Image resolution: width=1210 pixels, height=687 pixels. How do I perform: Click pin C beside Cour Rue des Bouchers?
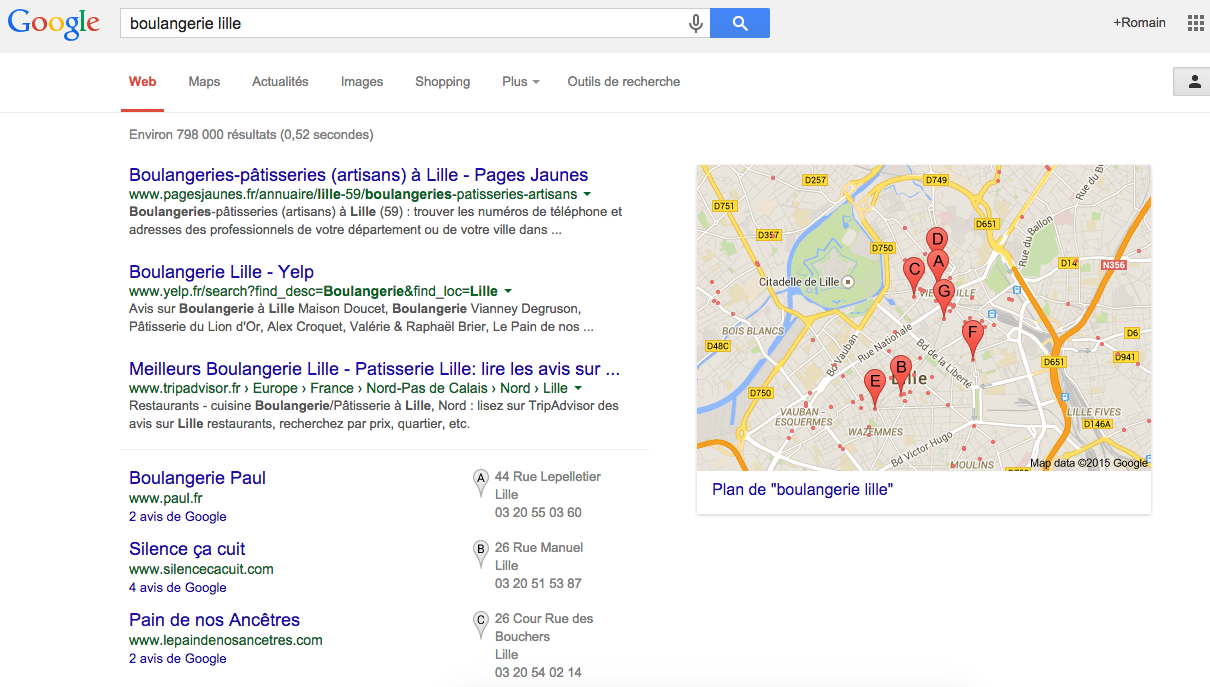click(481, 624)
